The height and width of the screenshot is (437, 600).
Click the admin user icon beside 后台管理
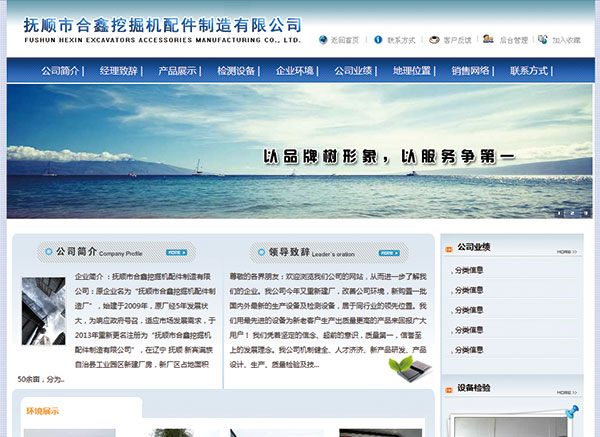pyautogui.click(x=488, y=40)
